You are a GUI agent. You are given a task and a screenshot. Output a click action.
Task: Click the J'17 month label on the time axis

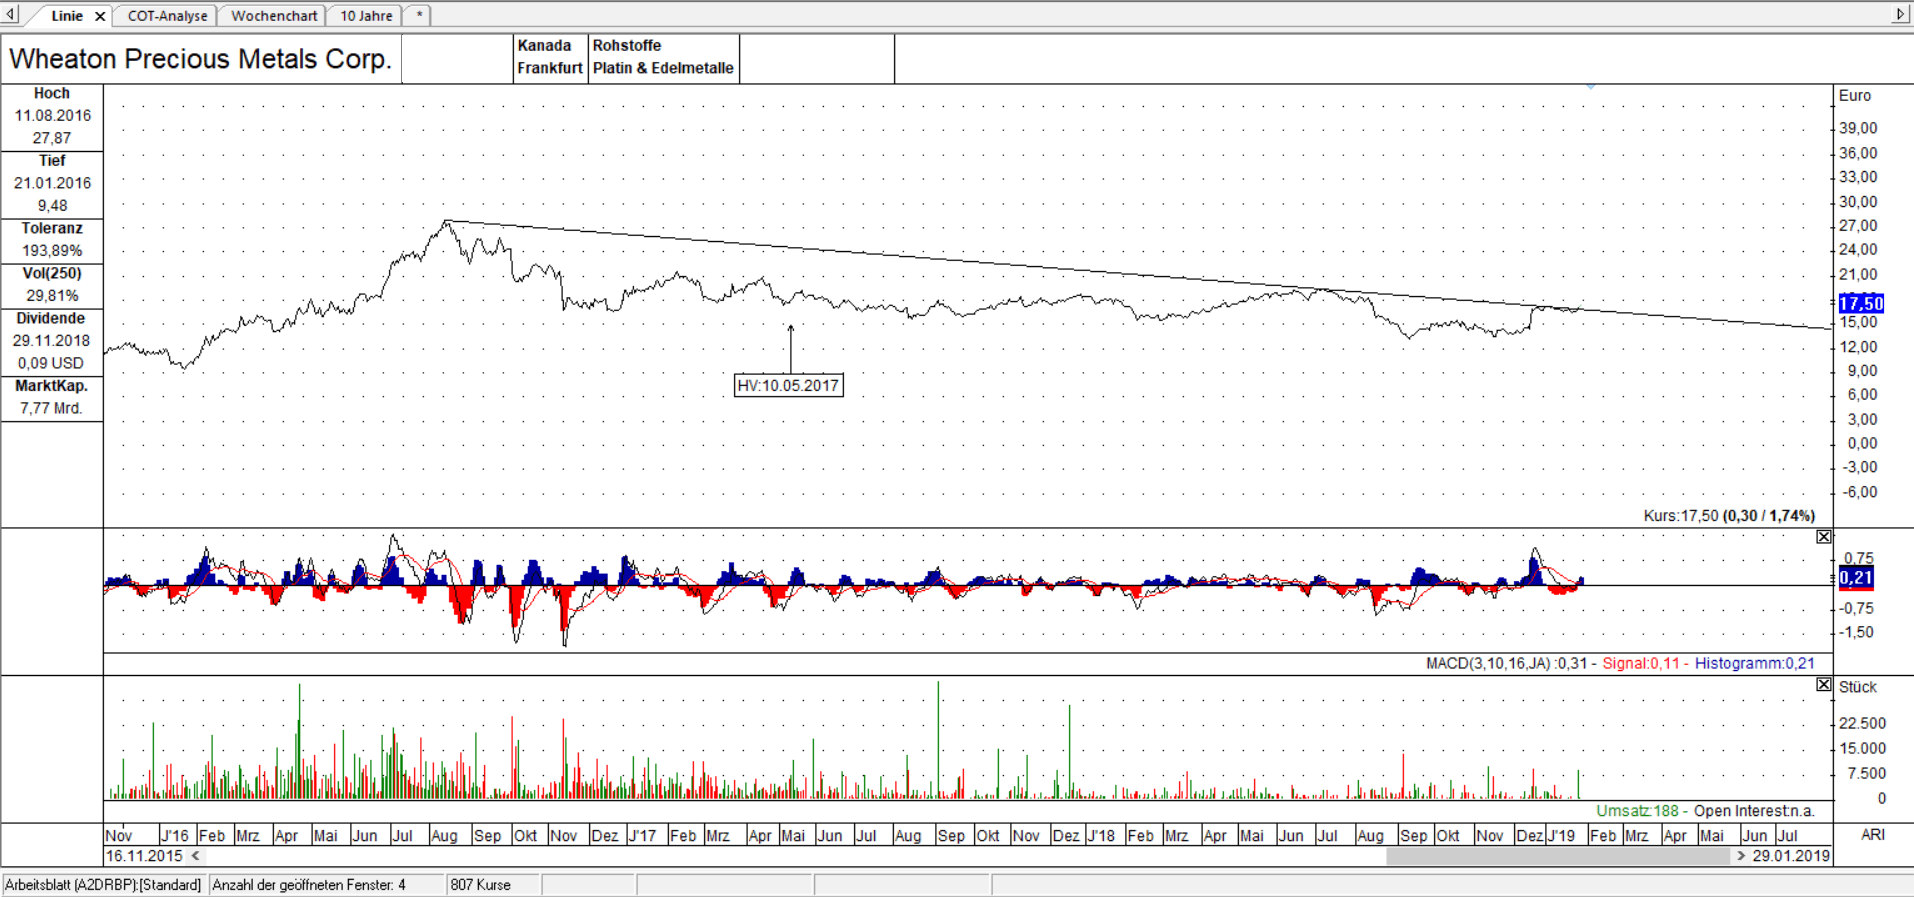642,836
